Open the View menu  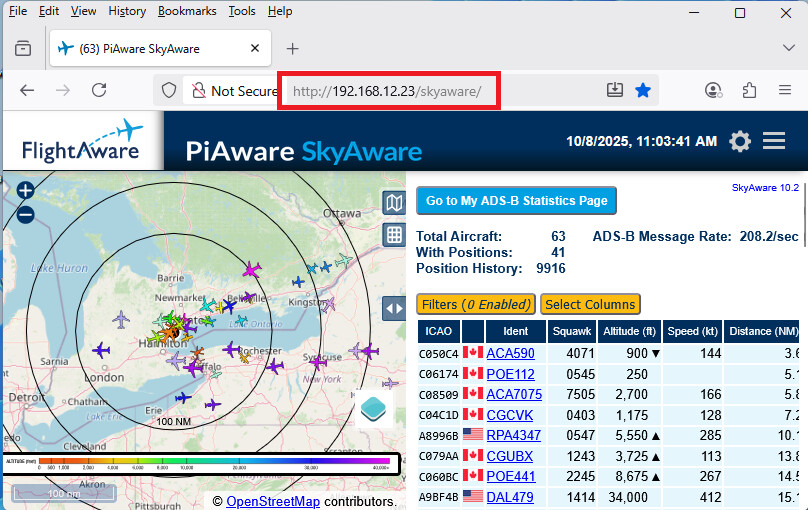(x=83, y=11)
